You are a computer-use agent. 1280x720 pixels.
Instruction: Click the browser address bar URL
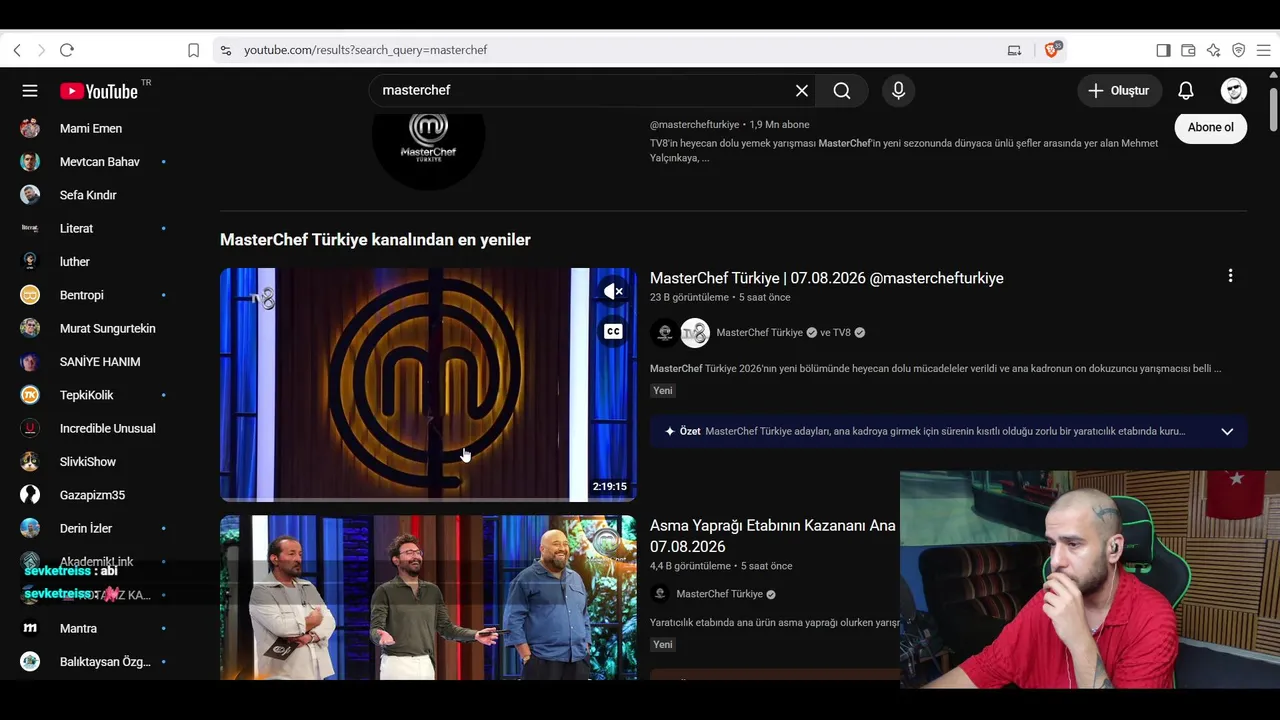(x=366, y=50)
